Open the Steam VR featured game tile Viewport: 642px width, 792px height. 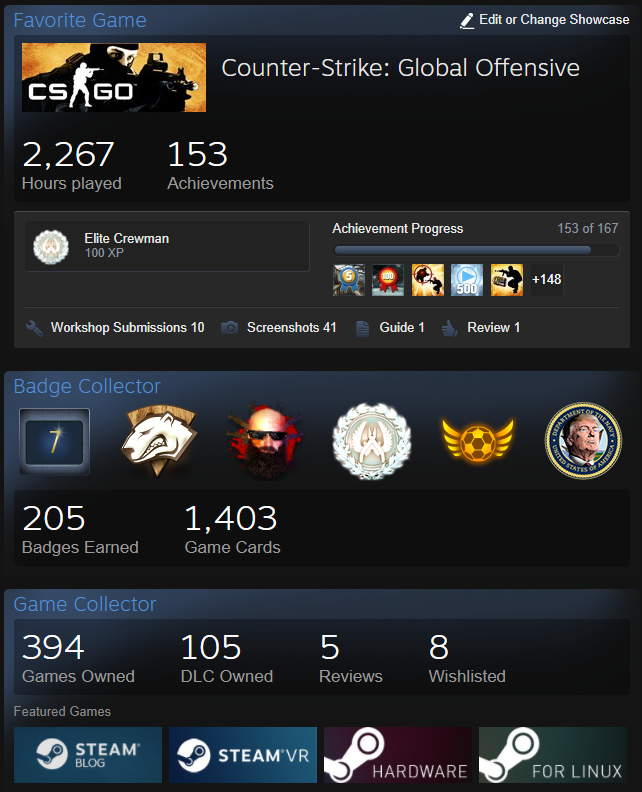point(243,755)
